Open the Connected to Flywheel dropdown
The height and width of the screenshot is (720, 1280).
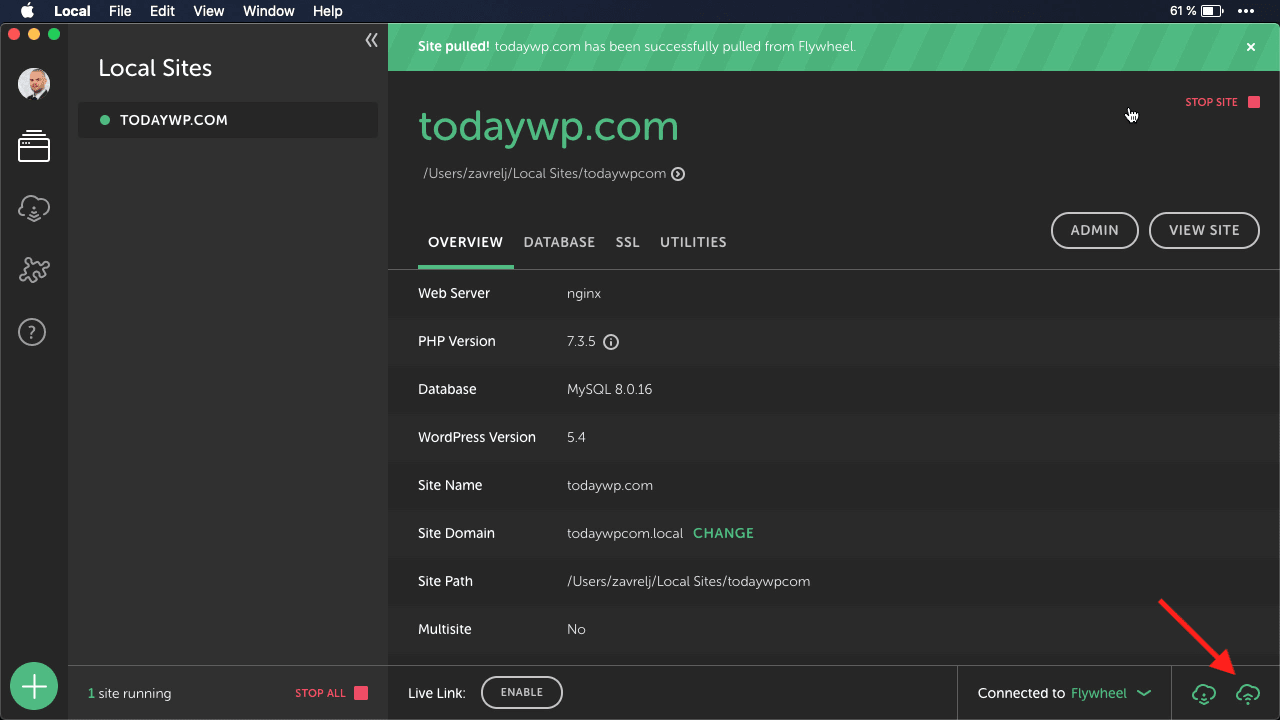click(x=1064, y=693)
